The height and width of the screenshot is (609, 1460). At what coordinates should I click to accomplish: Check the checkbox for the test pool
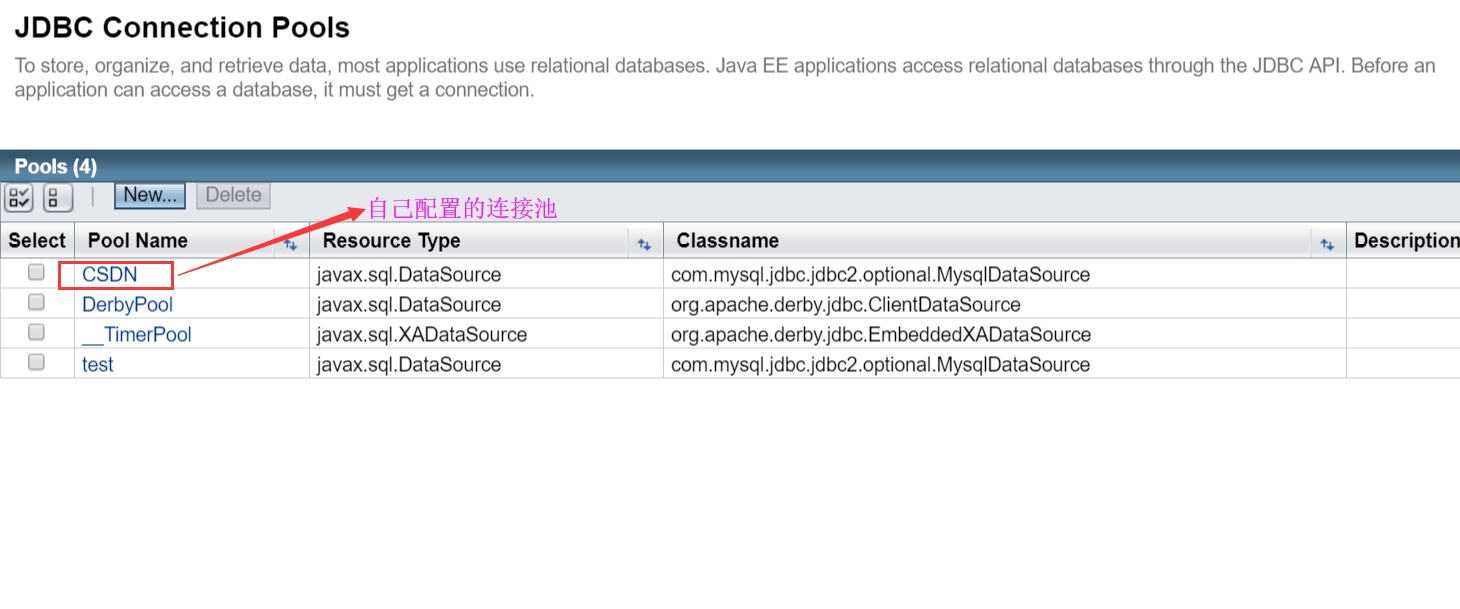pos(36,361)
